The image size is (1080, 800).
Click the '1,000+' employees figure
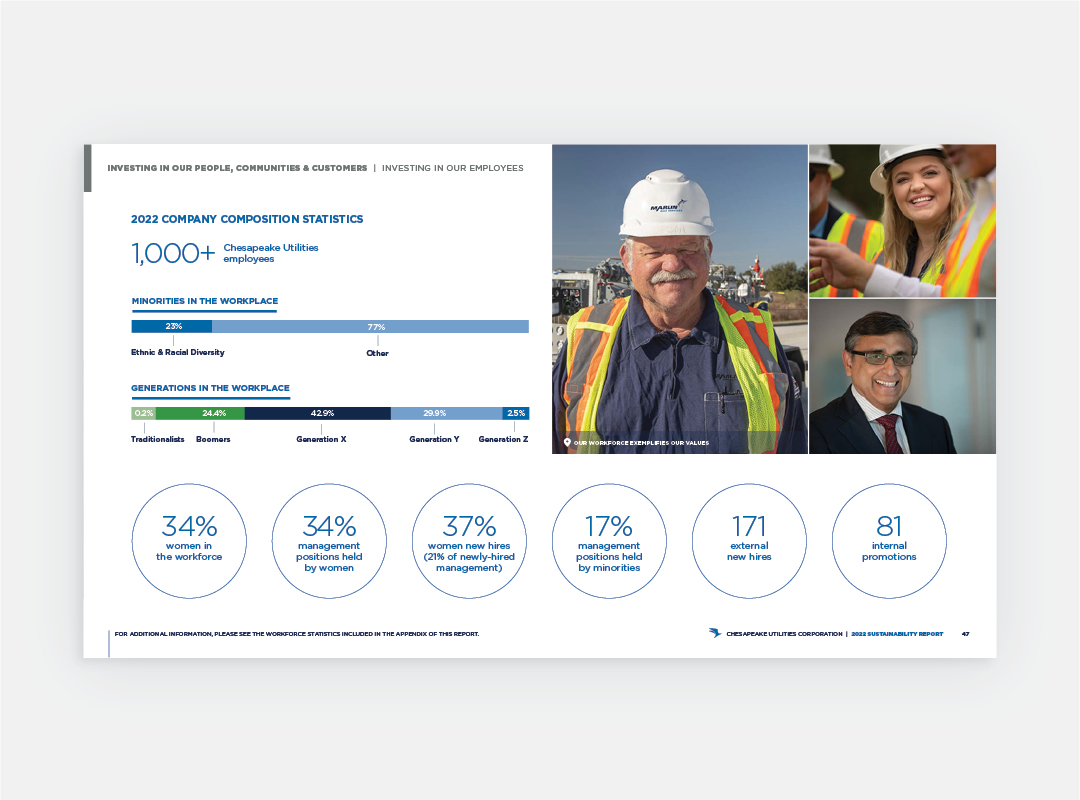pyautogui.click(x=173, y=254)
